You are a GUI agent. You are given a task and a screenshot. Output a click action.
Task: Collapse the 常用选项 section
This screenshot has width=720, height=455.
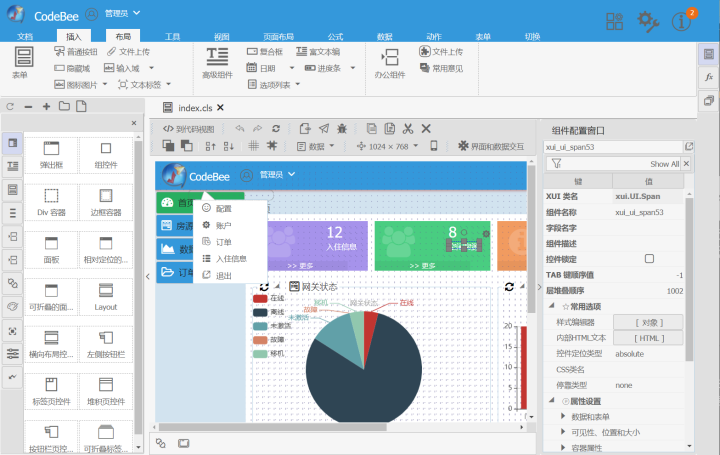click(x=552, y=306)
